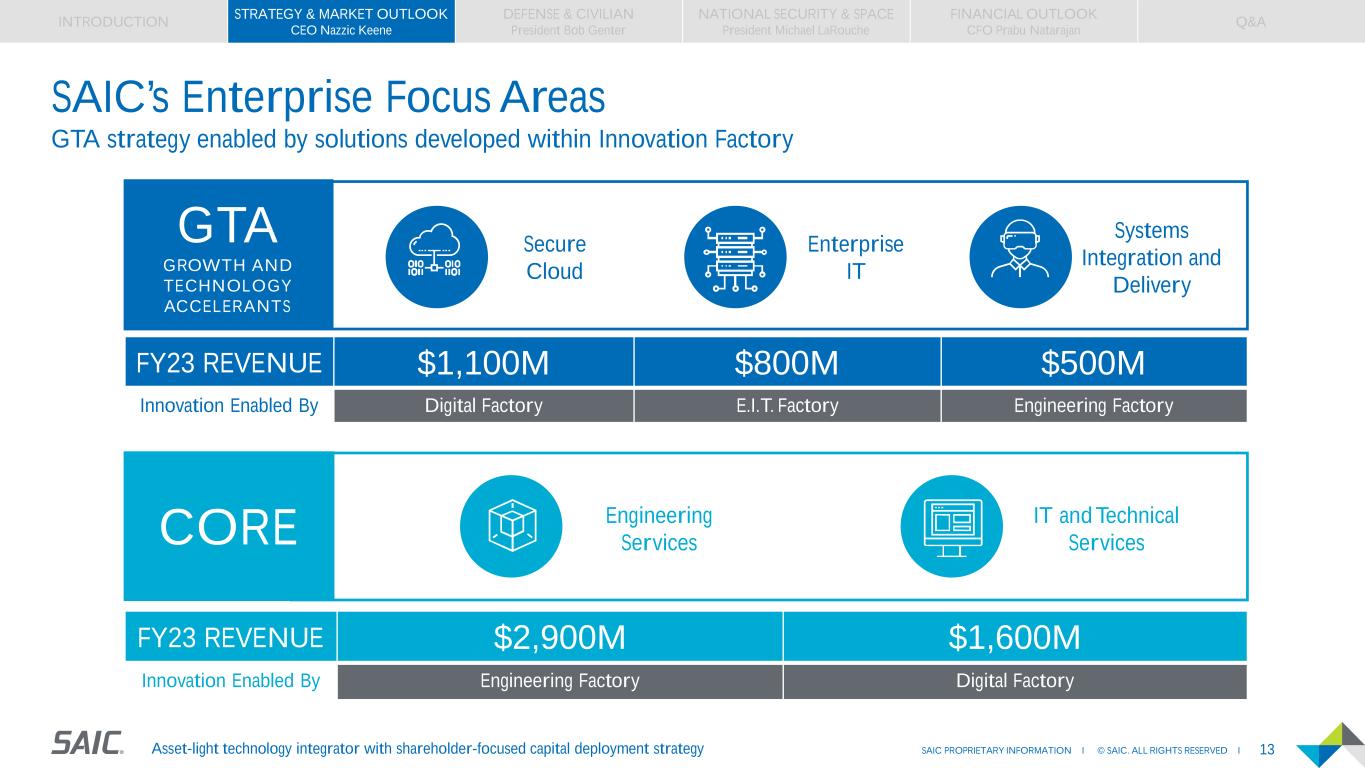Click the Engineering Factory cell under $2,900M

coord(560,681)
